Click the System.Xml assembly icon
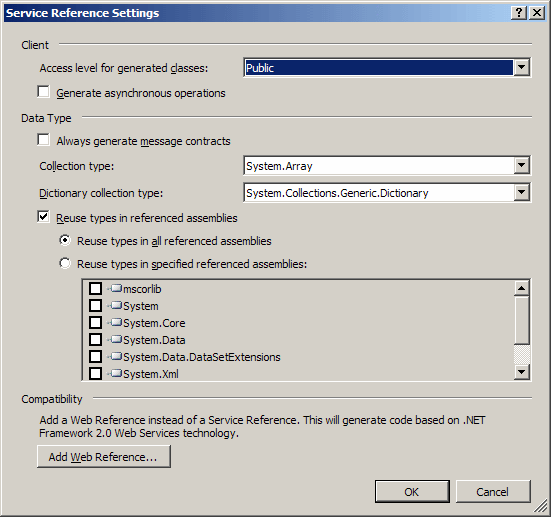The height and width of the screenshot is (517, 551). [116, 374]
